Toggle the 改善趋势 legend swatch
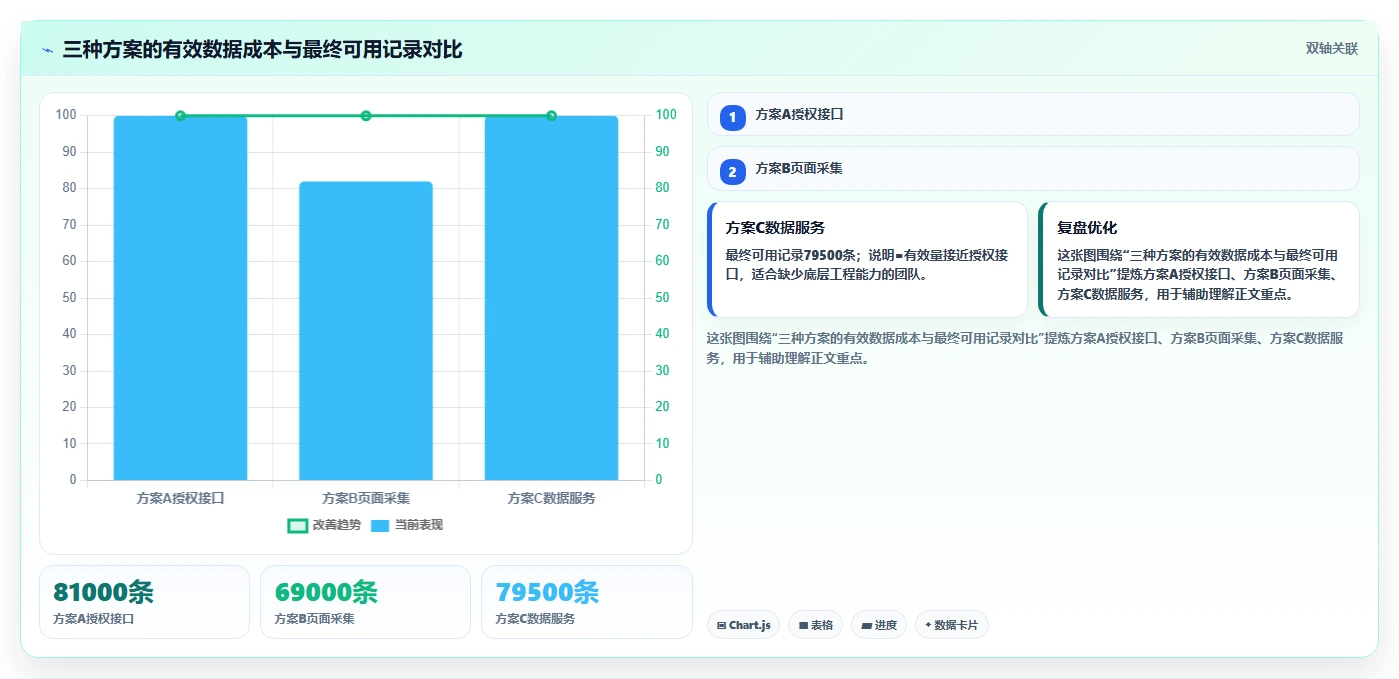1399x679 pixels. (x=297, y=525)
